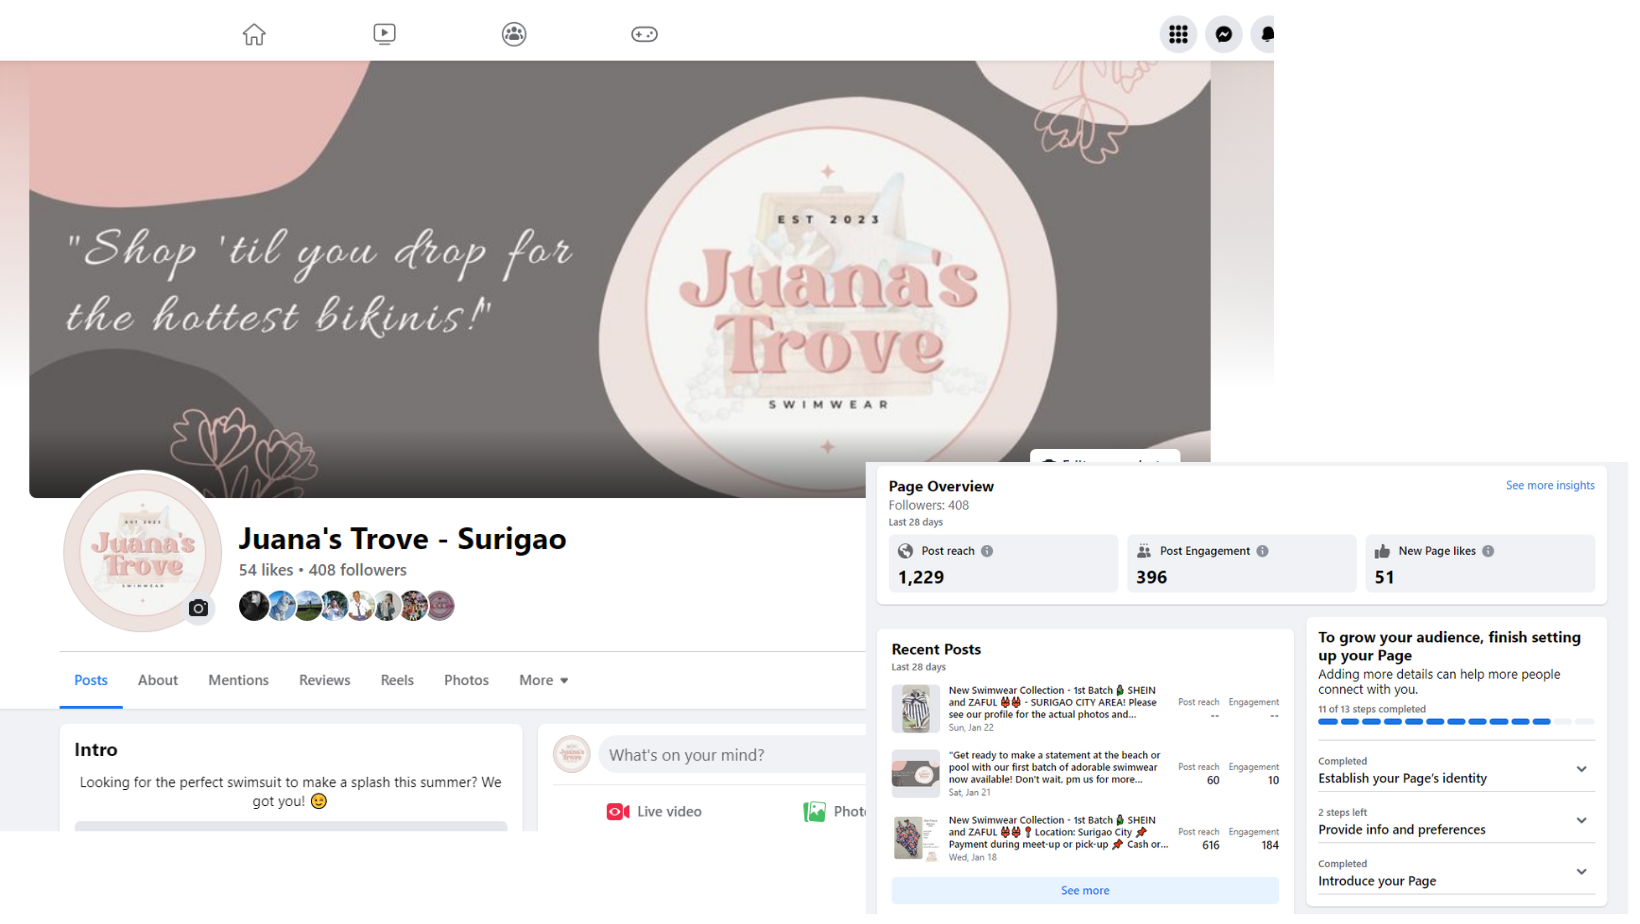The height and width of the screenshot is (924, 1640).
Task: Open the Juana's Trove profile picture
Action: pyautogui.click(x=142, y=552)
